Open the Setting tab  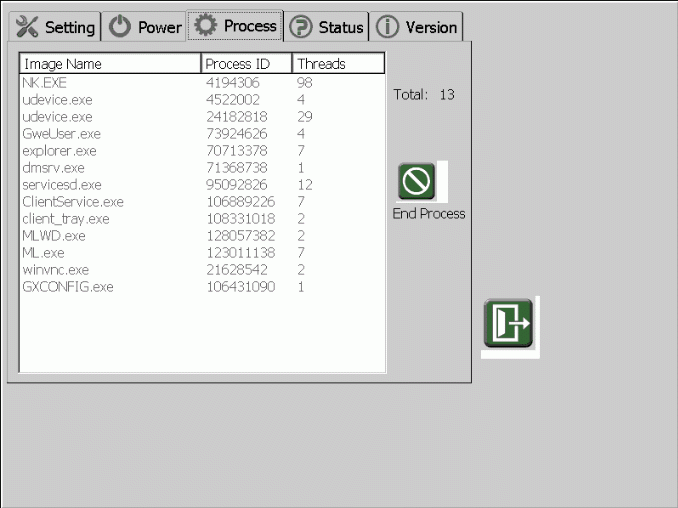point(56,27)
